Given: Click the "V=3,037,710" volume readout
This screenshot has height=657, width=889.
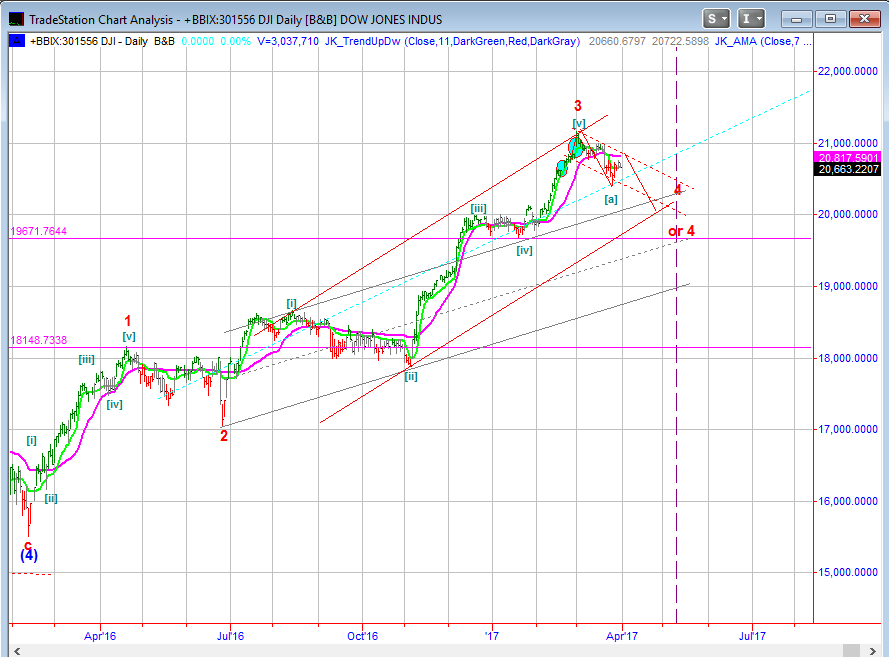Looking at the screenshot, I should point(288,41).
